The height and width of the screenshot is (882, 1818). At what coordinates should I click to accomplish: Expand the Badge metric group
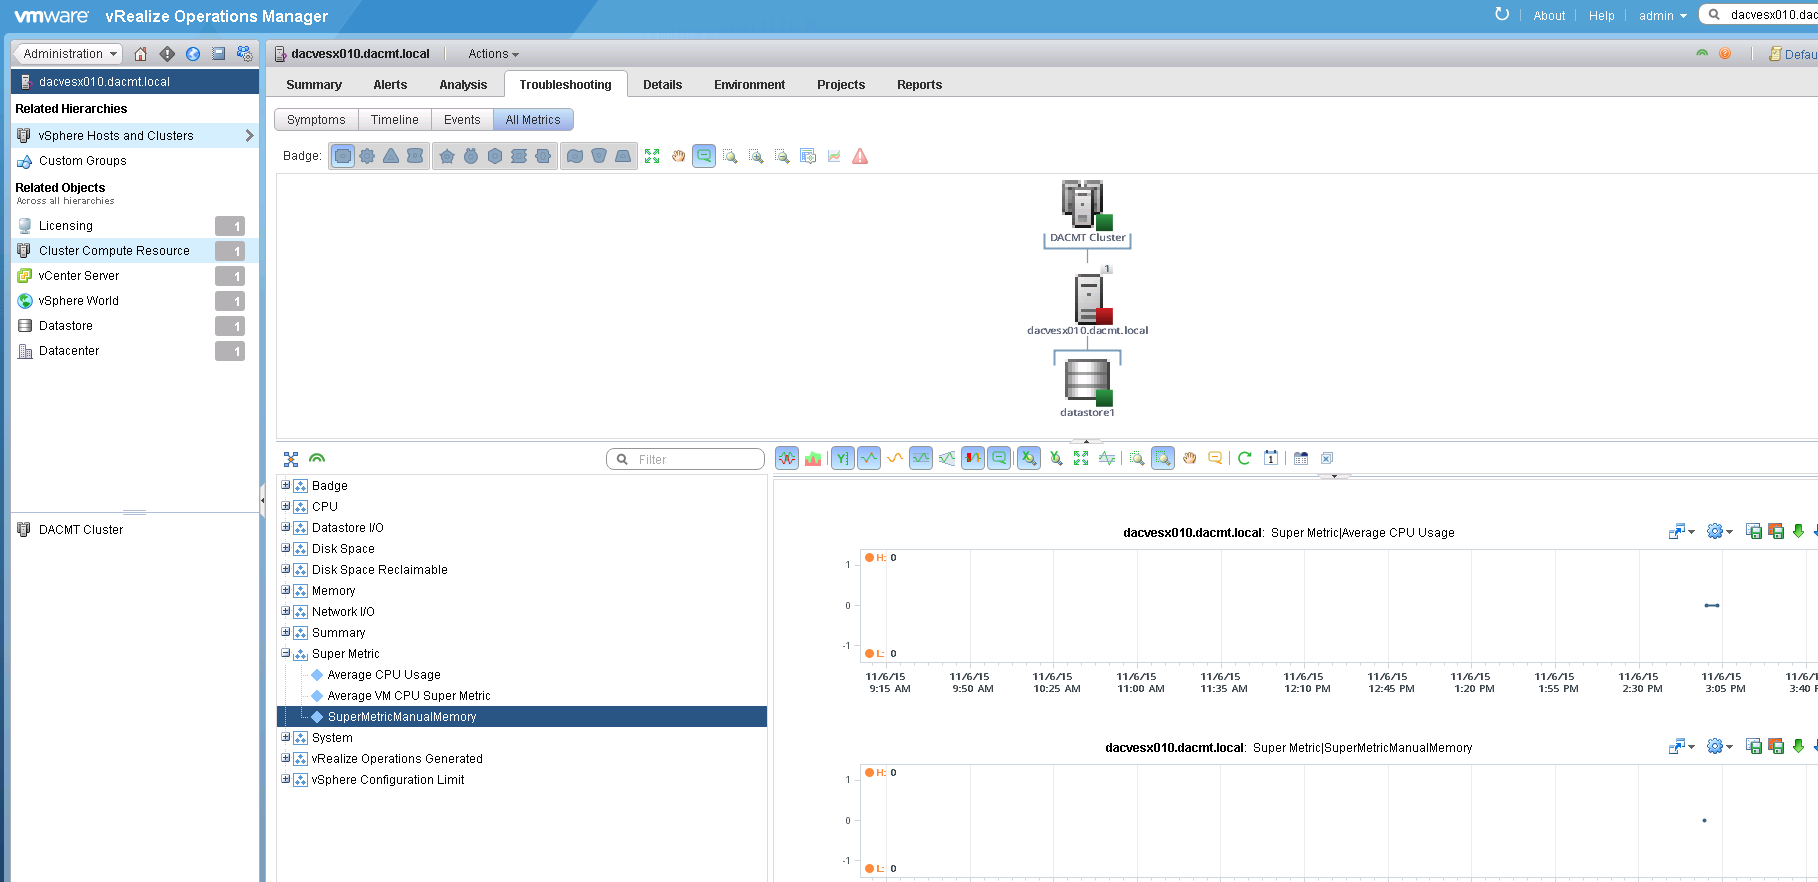click(x=285, y=485)
